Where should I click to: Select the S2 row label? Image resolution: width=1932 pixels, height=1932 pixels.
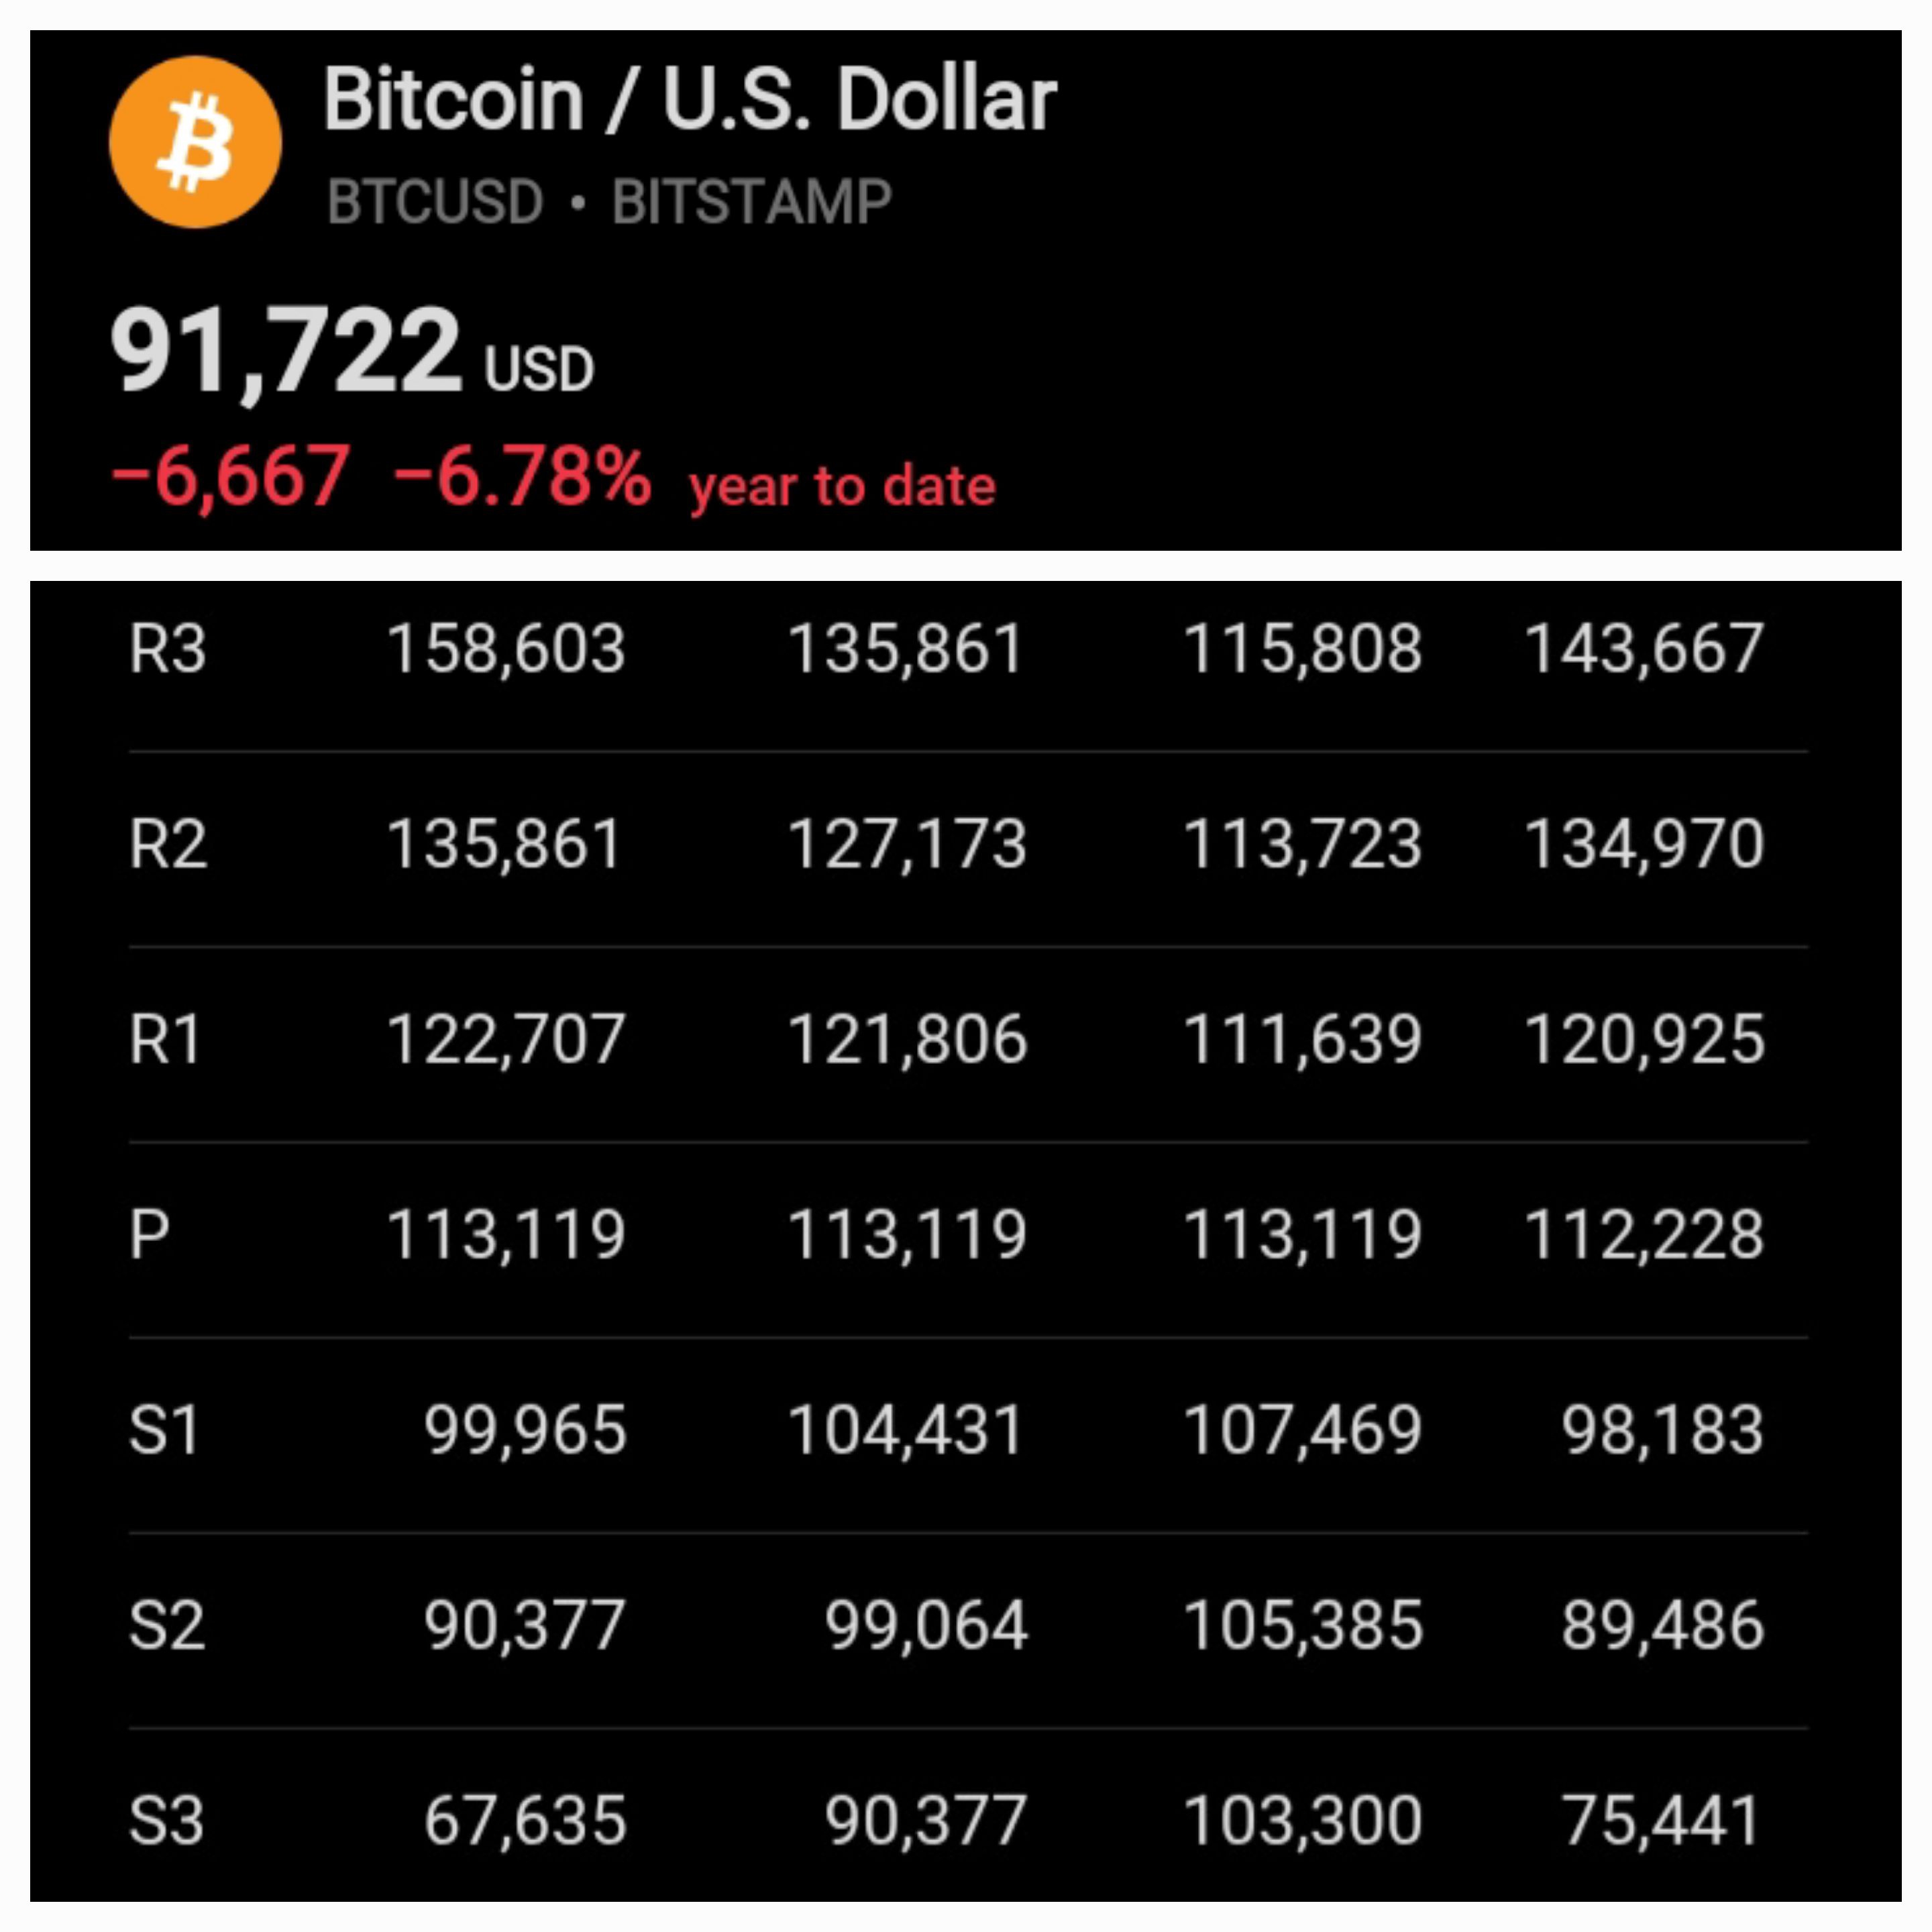pos(167,1624)
